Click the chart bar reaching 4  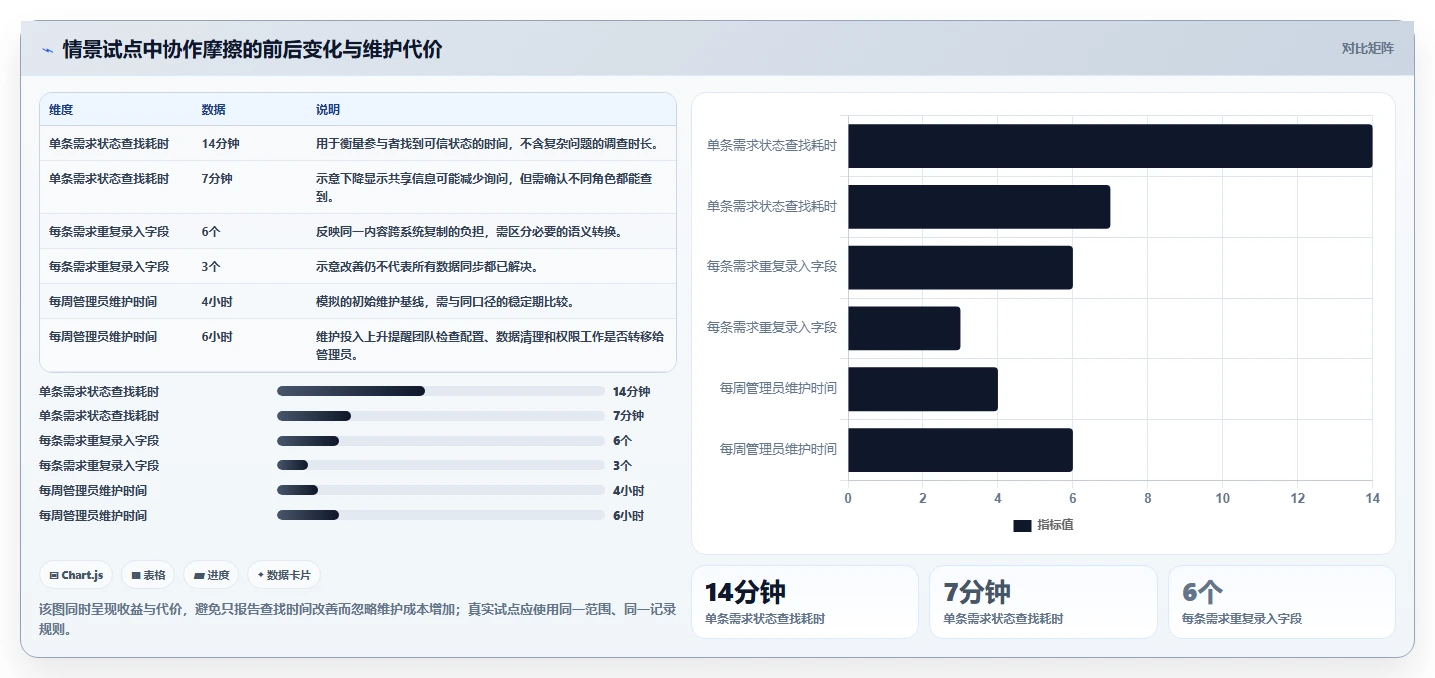923,389
